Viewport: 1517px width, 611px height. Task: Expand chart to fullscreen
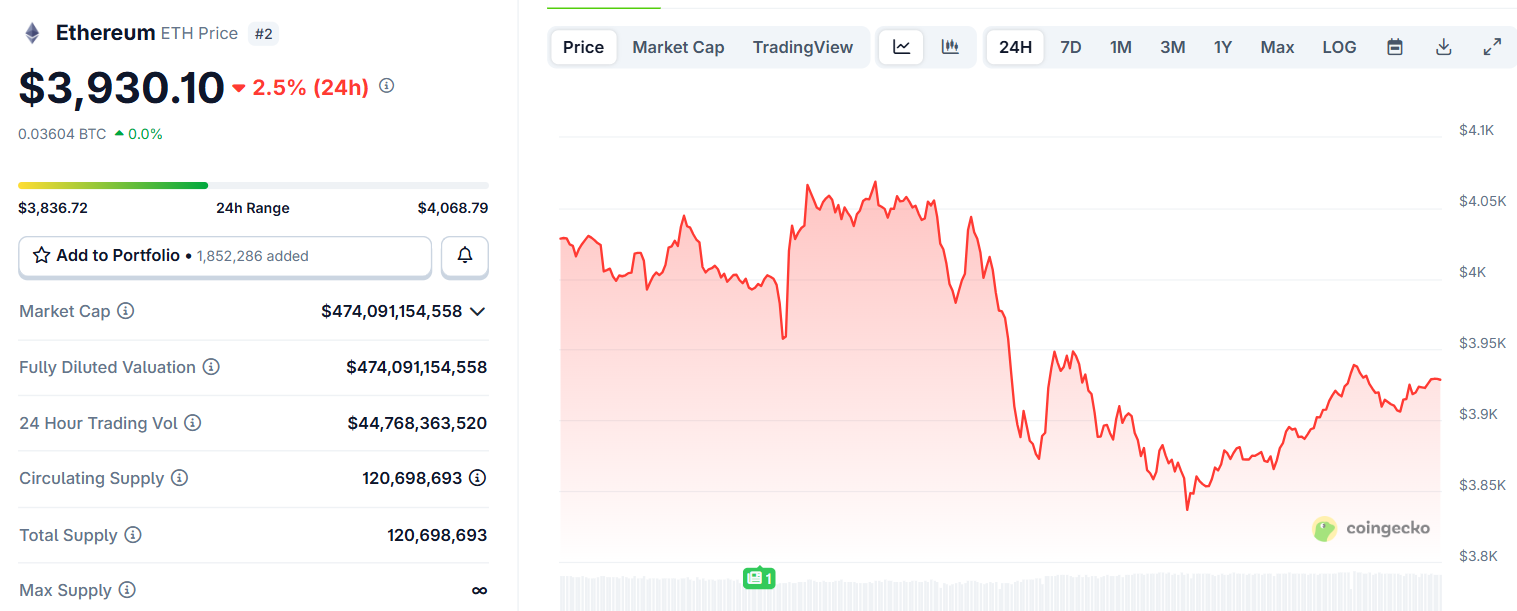pos(1491,47)
